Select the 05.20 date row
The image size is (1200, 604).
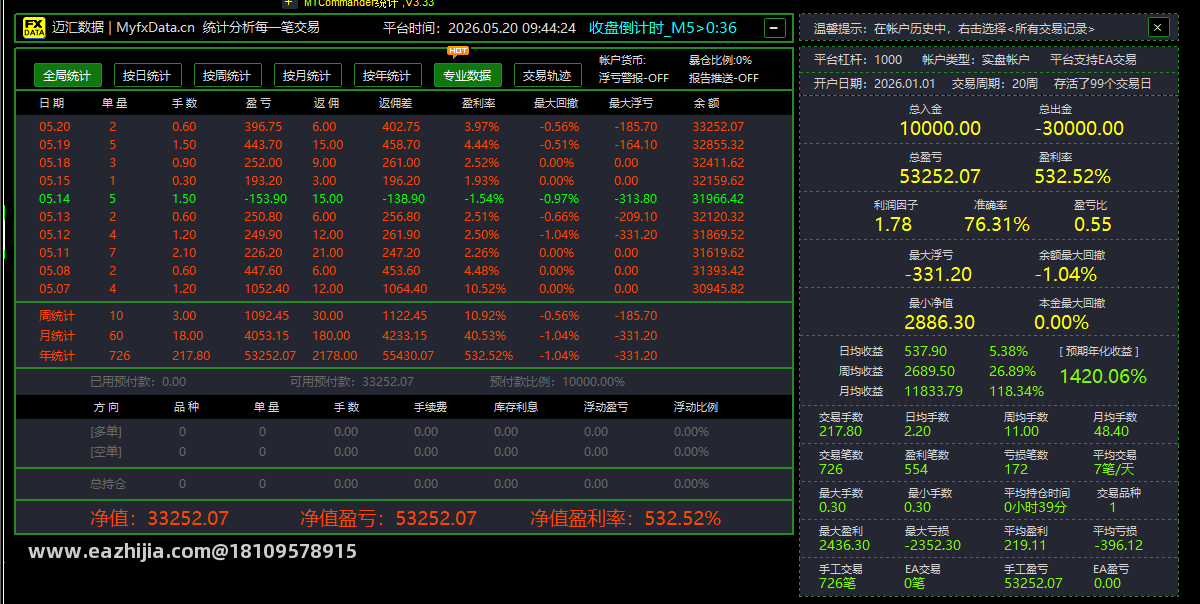pyautogui.click(x=404, y=126)
